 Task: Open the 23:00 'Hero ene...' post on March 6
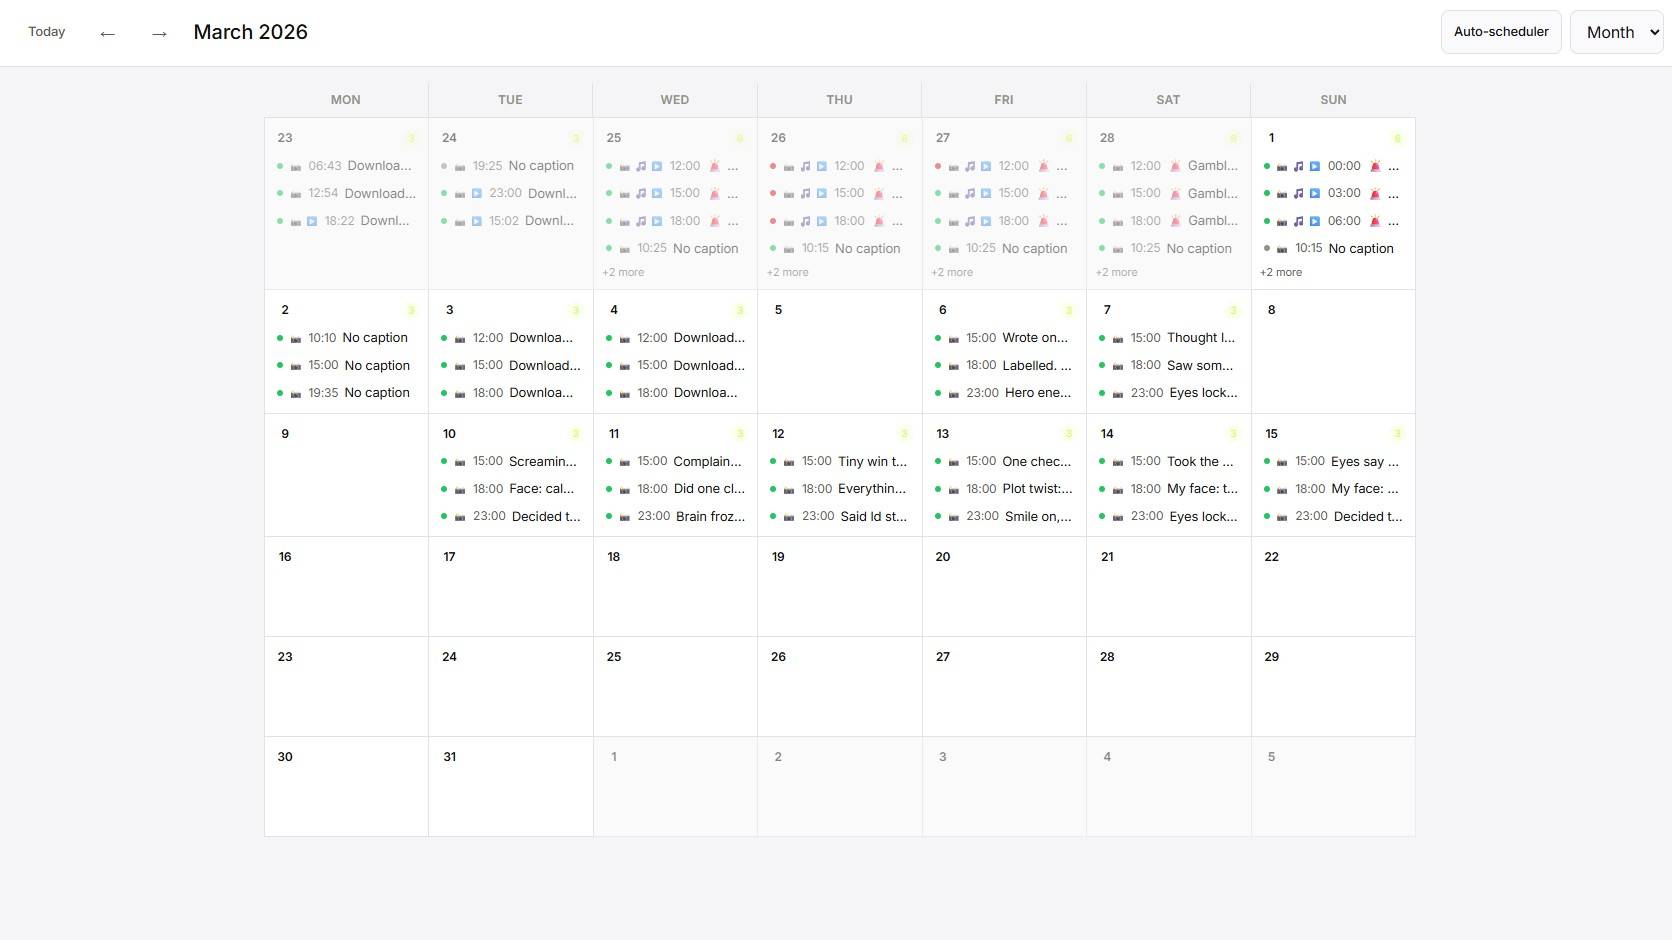(x=1004, y=393)
